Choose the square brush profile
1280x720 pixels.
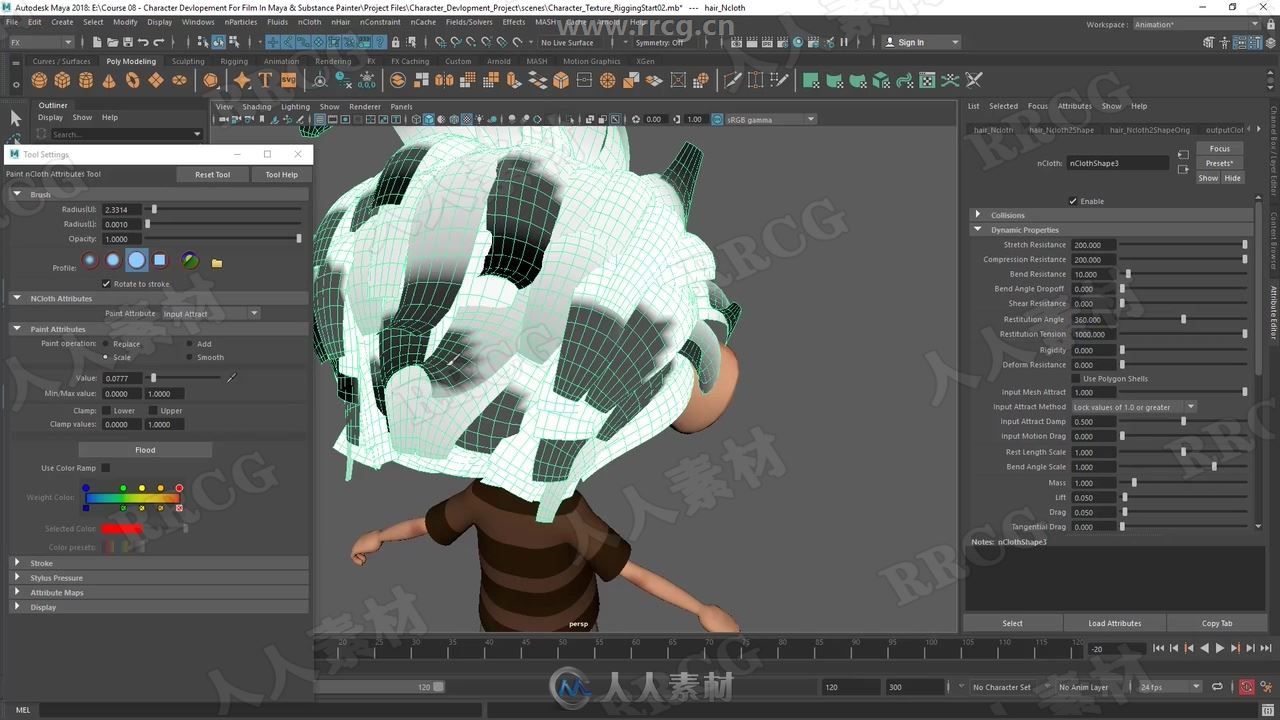coord(159,260)
